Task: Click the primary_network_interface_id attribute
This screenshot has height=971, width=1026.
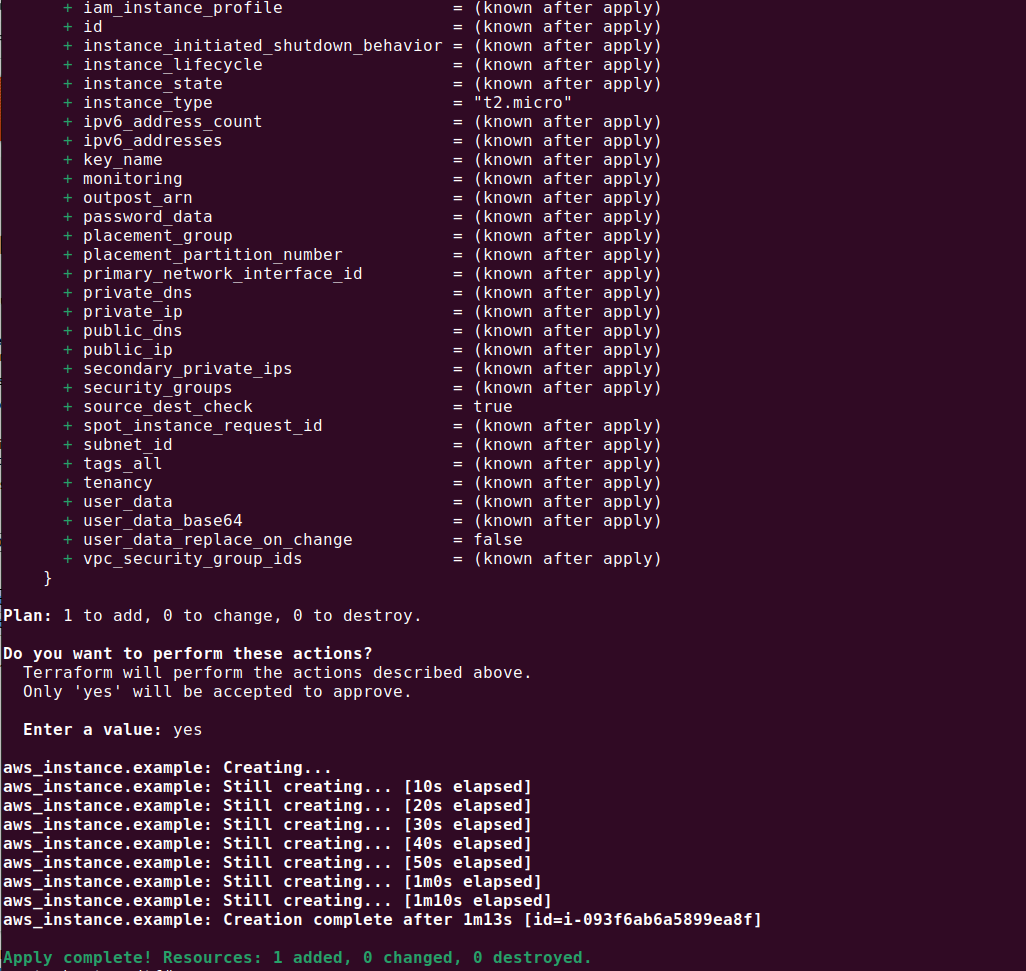Action: tap(222, 274)
